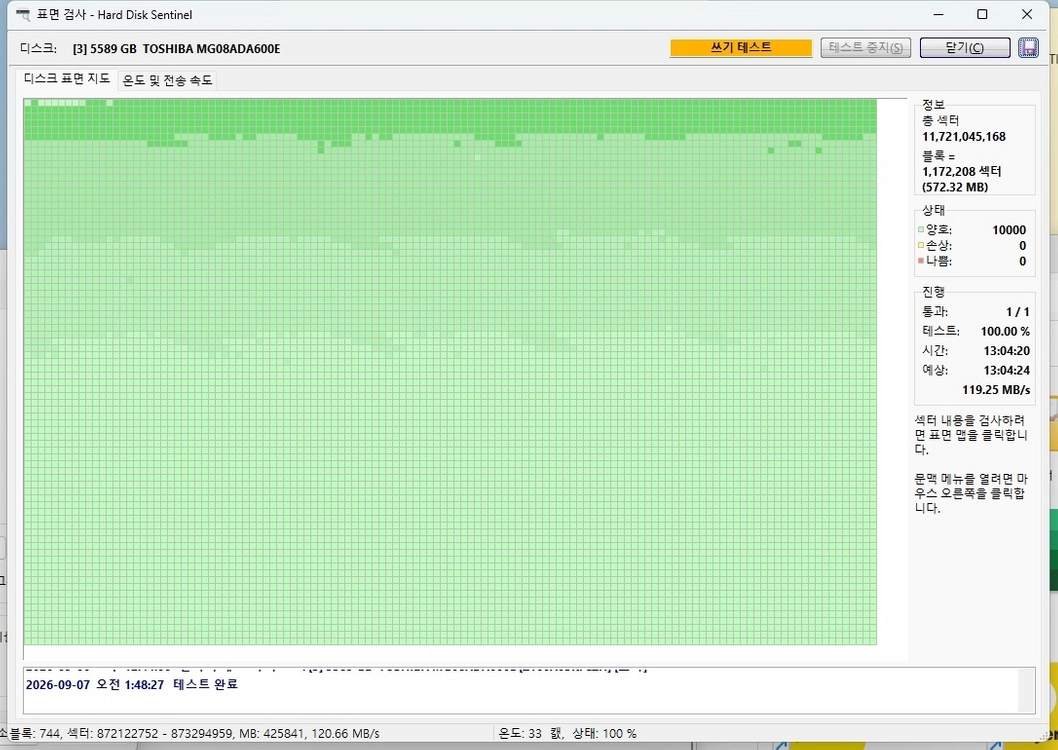
Task: Click the 테스트 중지(S) button
Action: [866, 48]
